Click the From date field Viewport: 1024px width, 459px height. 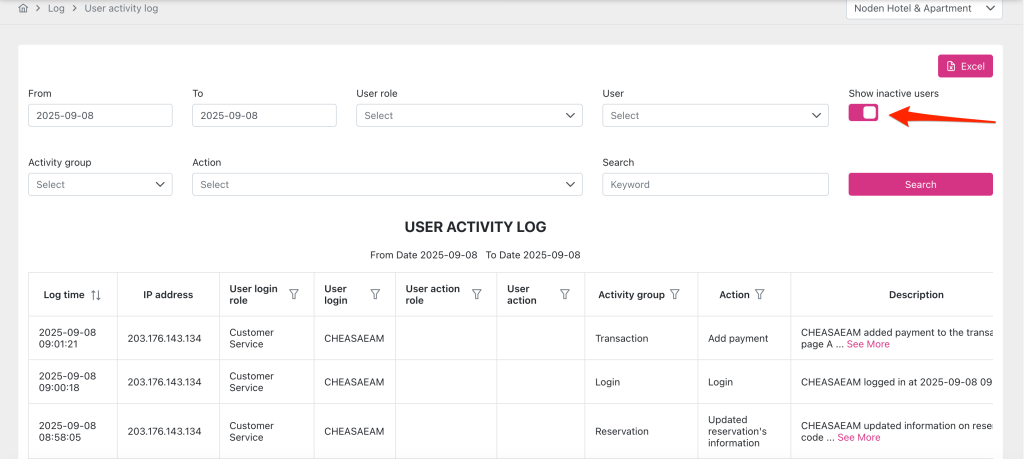tap(100, 116)
